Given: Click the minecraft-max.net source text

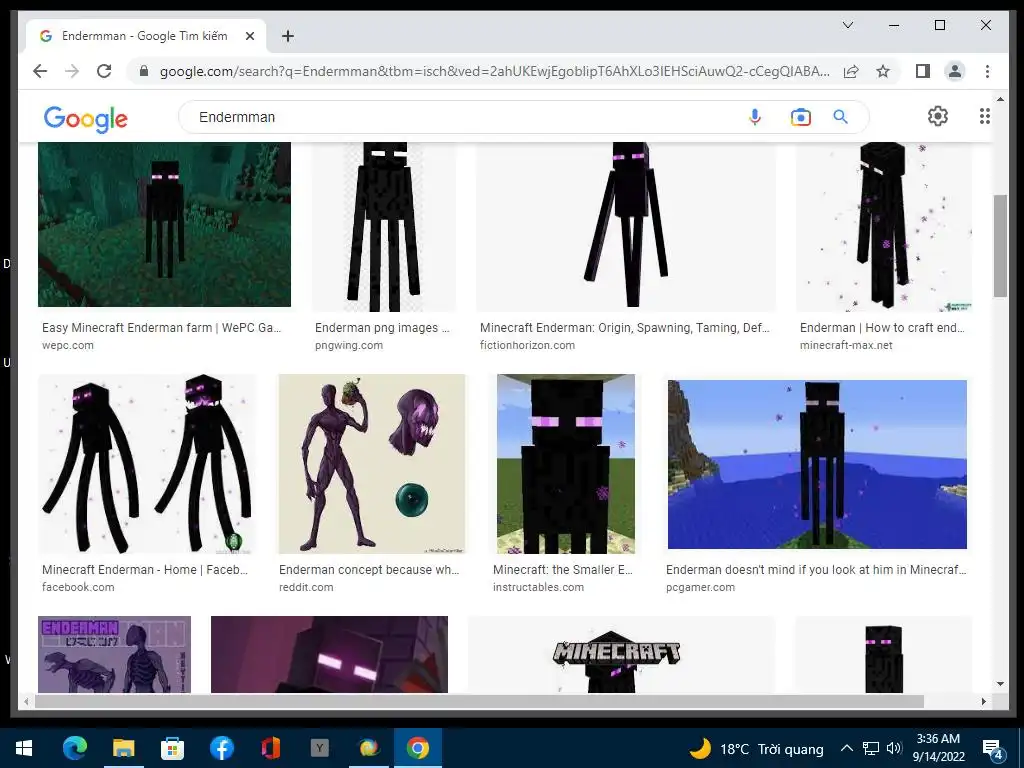Looking at the screenshot, I should click(x=846, y=345).
